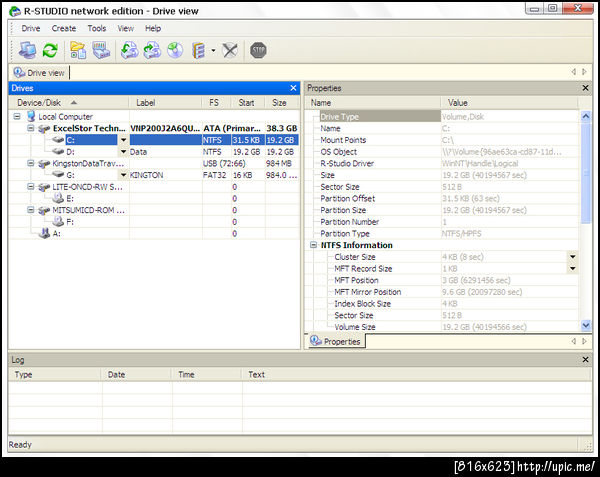Viewport: 600px width, 477px height.
Task: Click the Label column header
Action: point(165,103)
